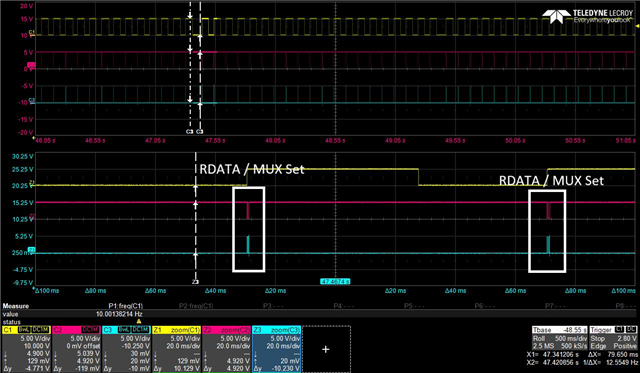Select the right dashed cursor line in upper grid
The width and height of the screenshot is (640, 373).
[200, 67]
